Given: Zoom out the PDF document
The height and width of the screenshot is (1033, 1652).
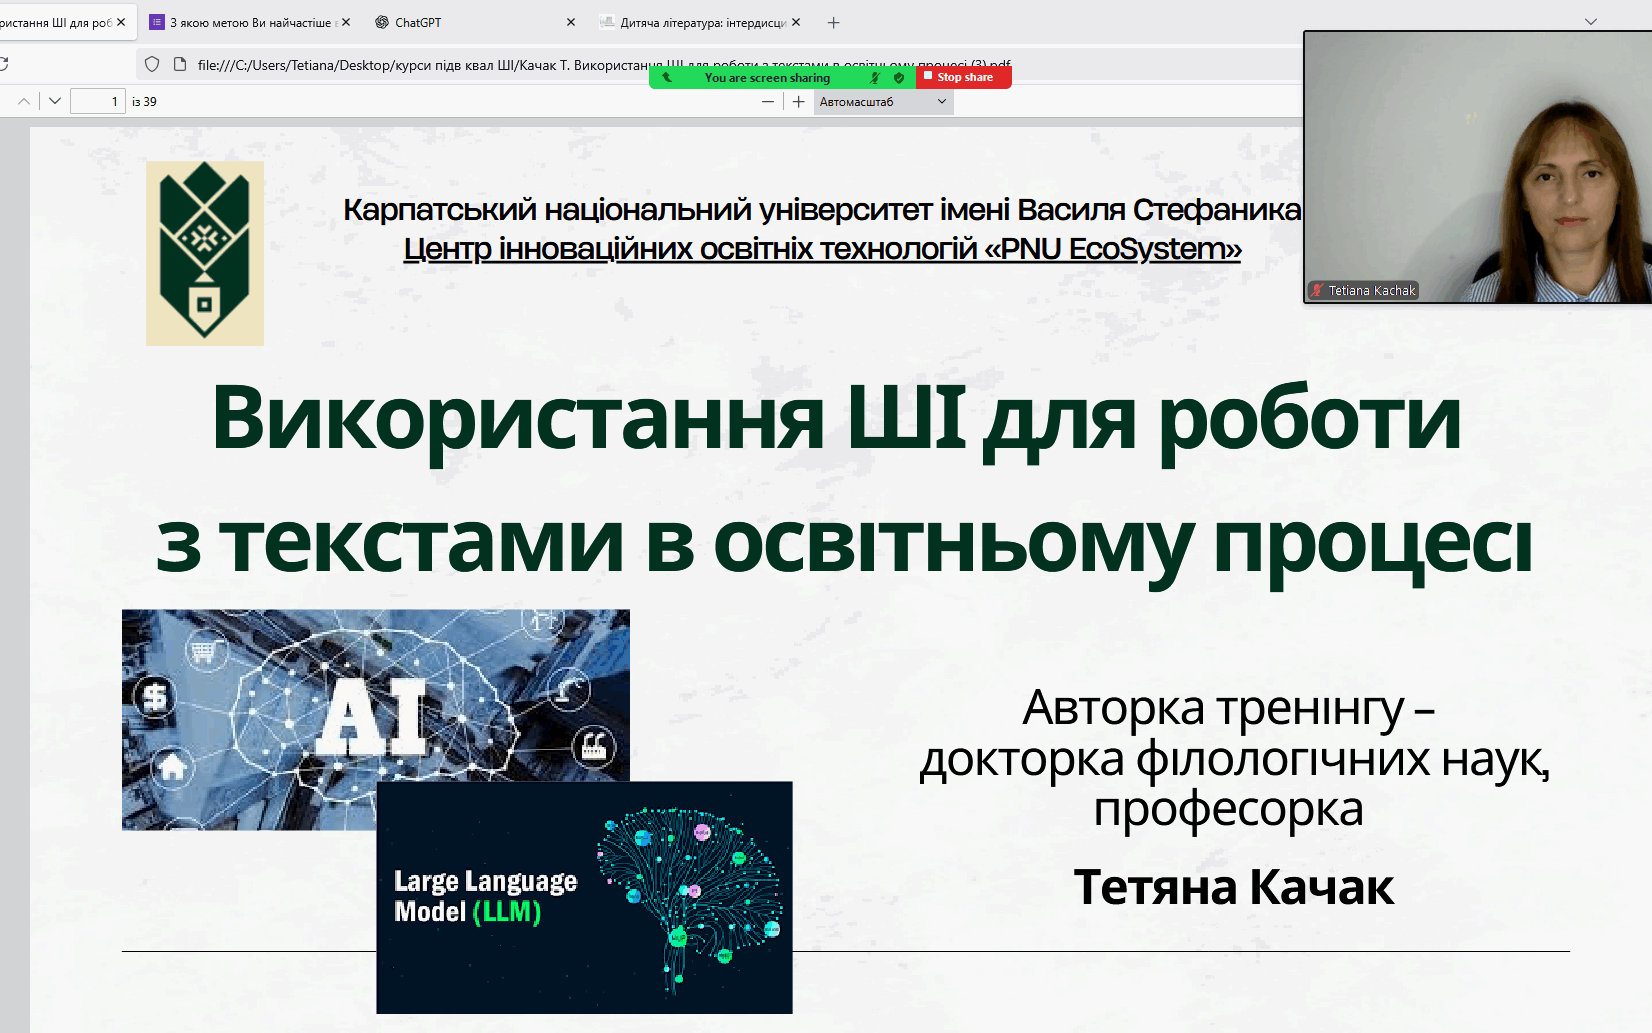Looking at the screenshot, I should [x=768, y=102].
